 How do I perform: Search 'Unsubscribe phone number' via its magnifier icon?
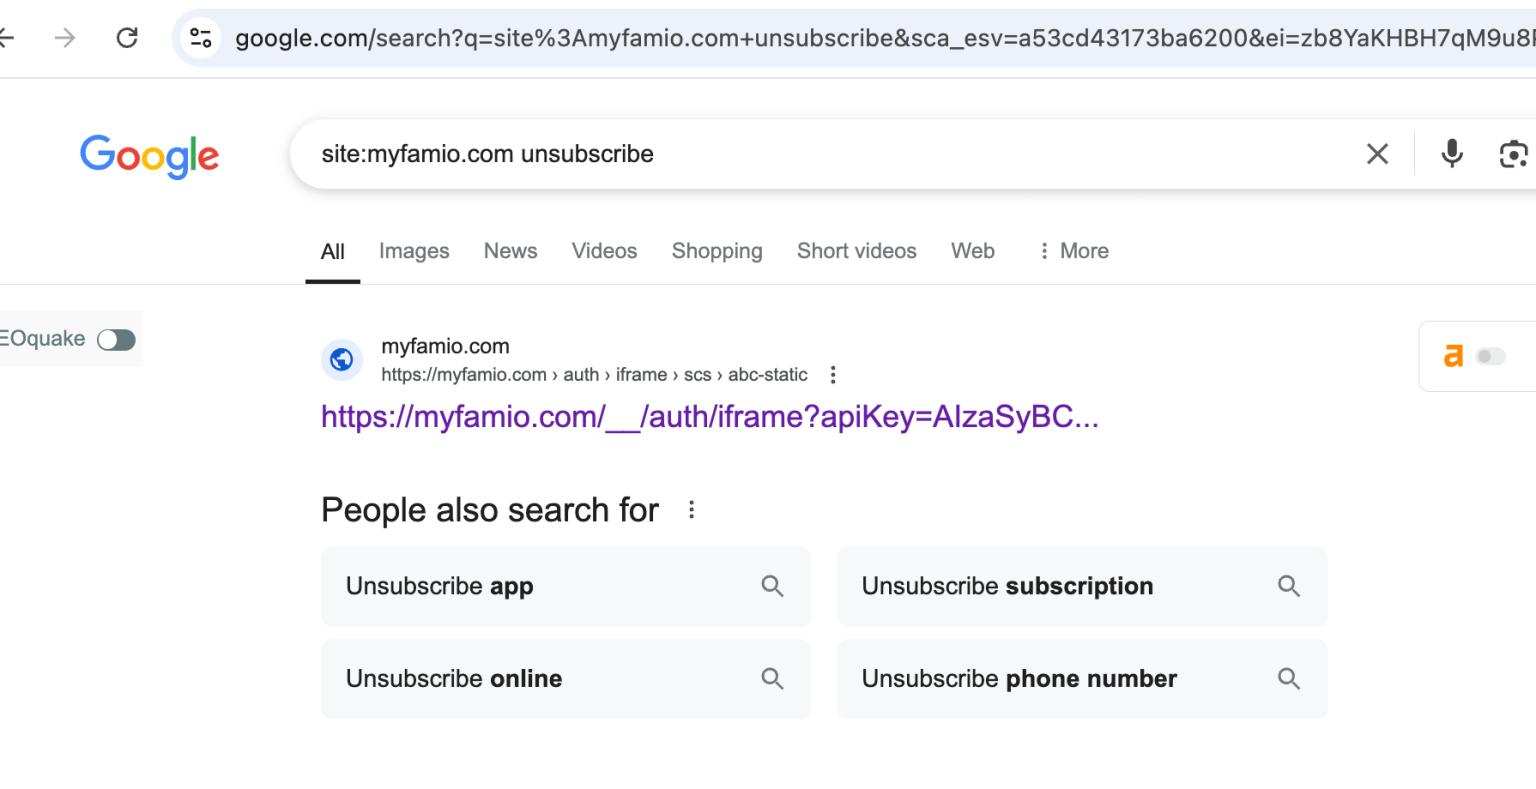pos(1289,678)
